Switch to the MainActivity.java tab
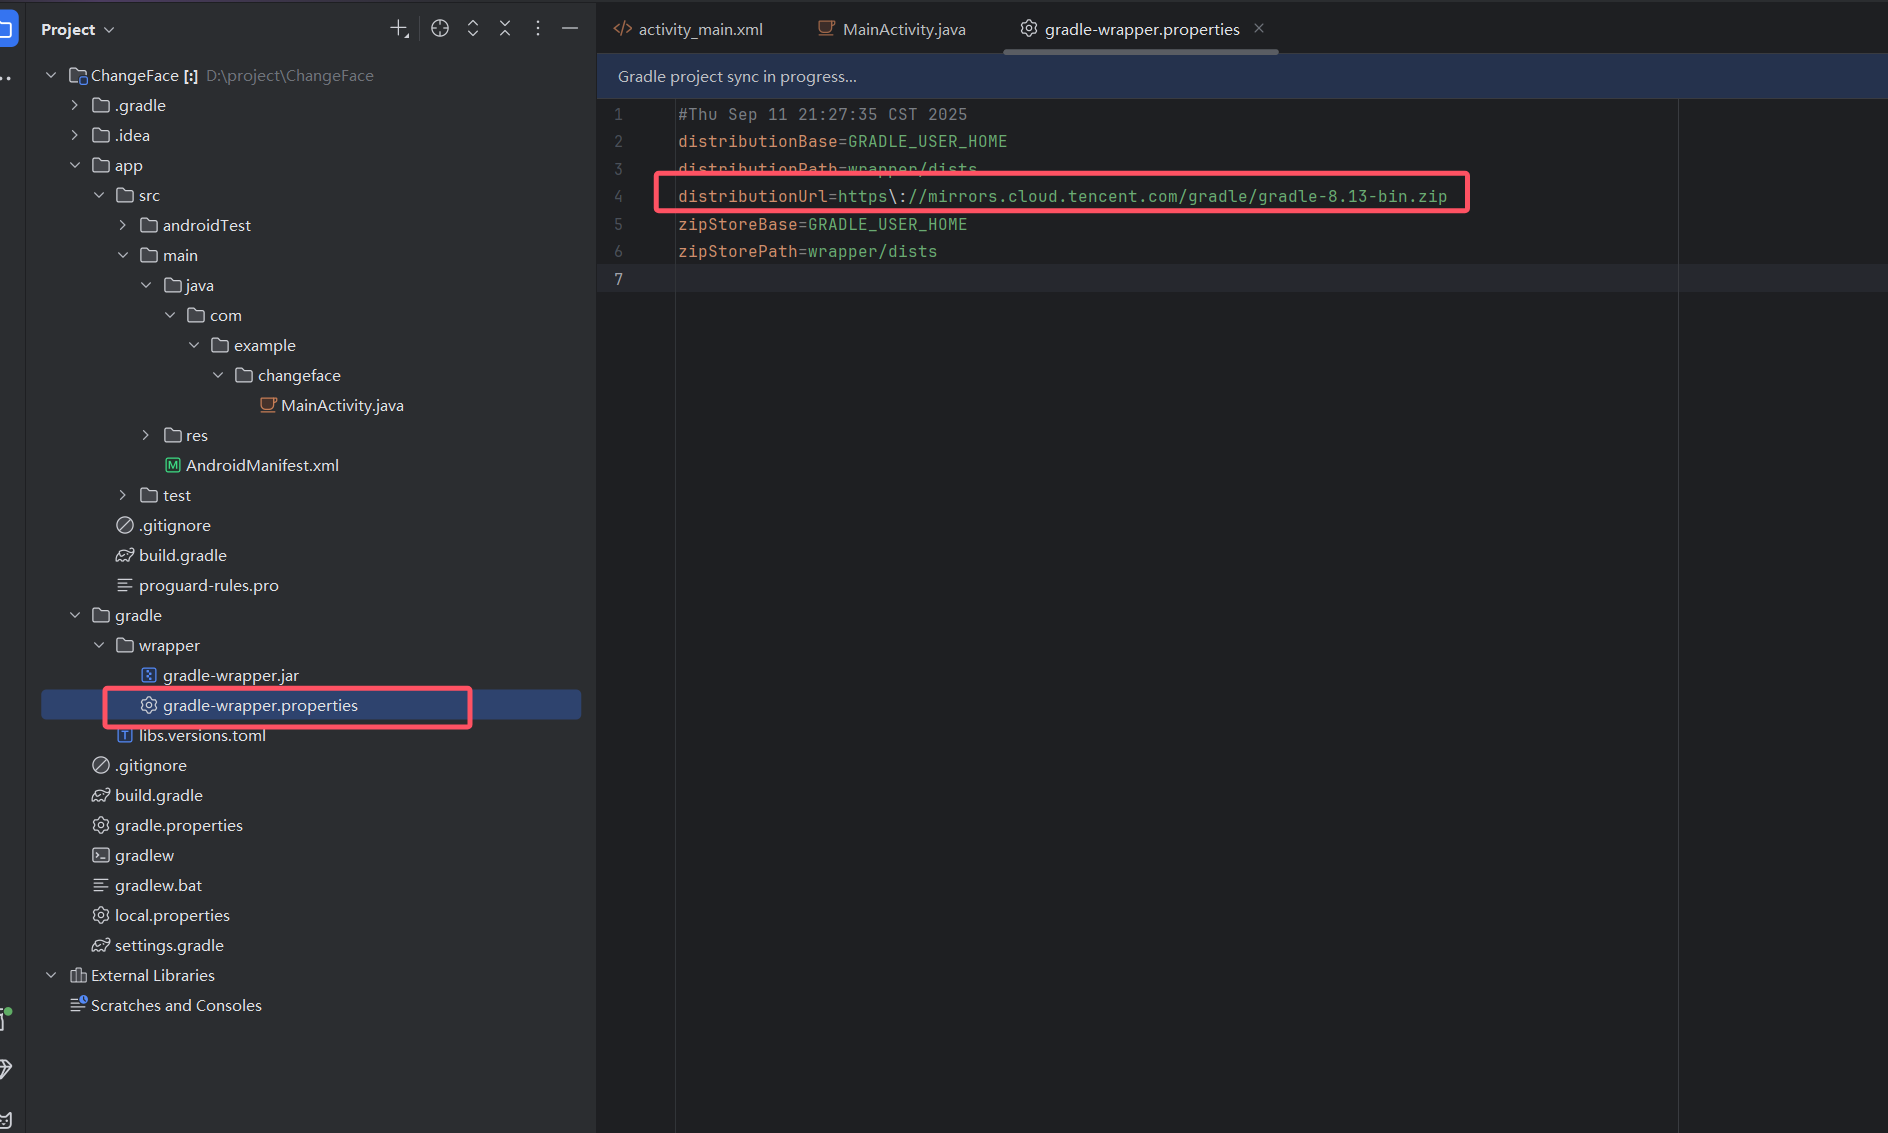 [892, 29]
